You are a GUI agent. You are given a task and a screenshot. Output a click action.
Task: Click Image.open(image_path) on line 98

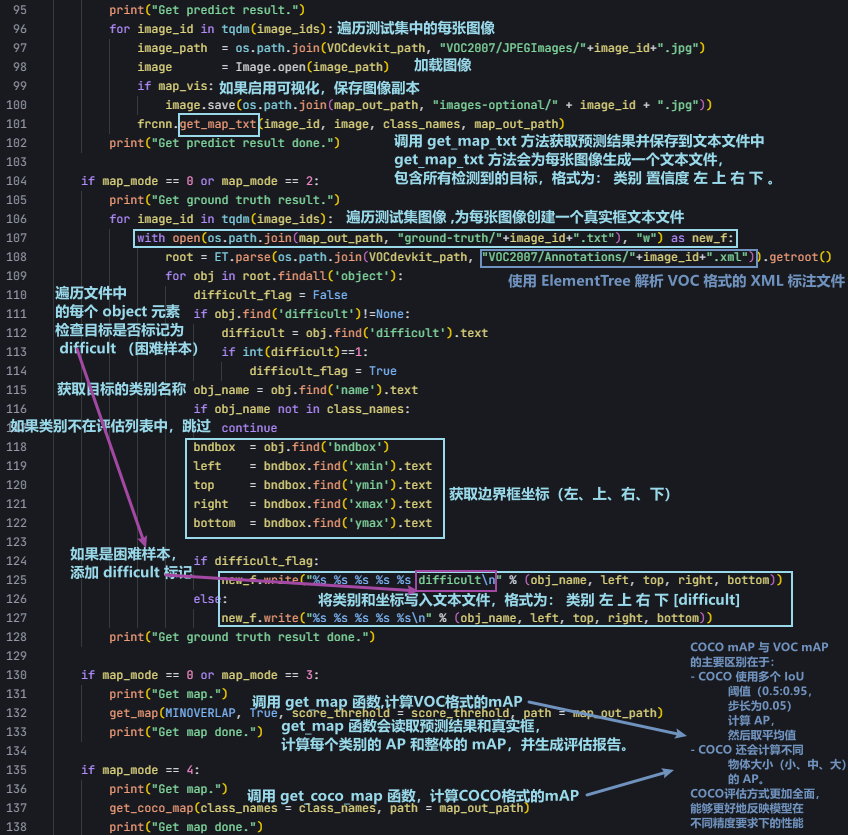312,67
